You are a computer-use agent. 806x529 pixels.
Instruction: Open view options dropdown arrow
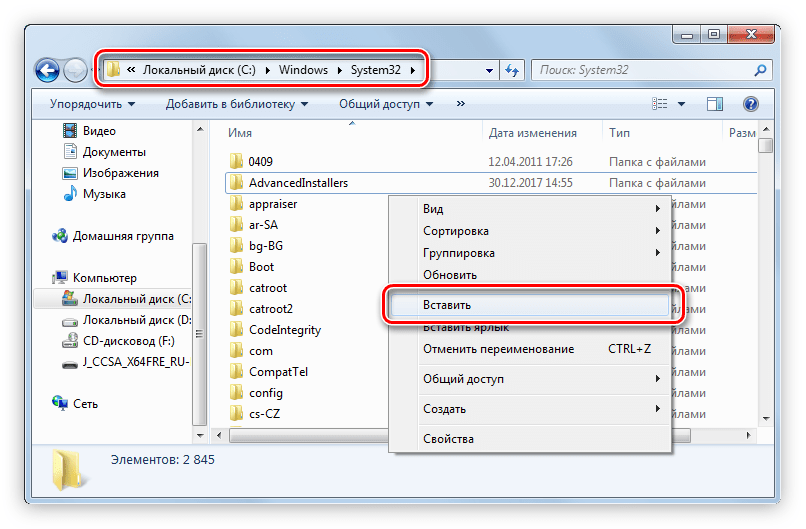pos(681,104)
